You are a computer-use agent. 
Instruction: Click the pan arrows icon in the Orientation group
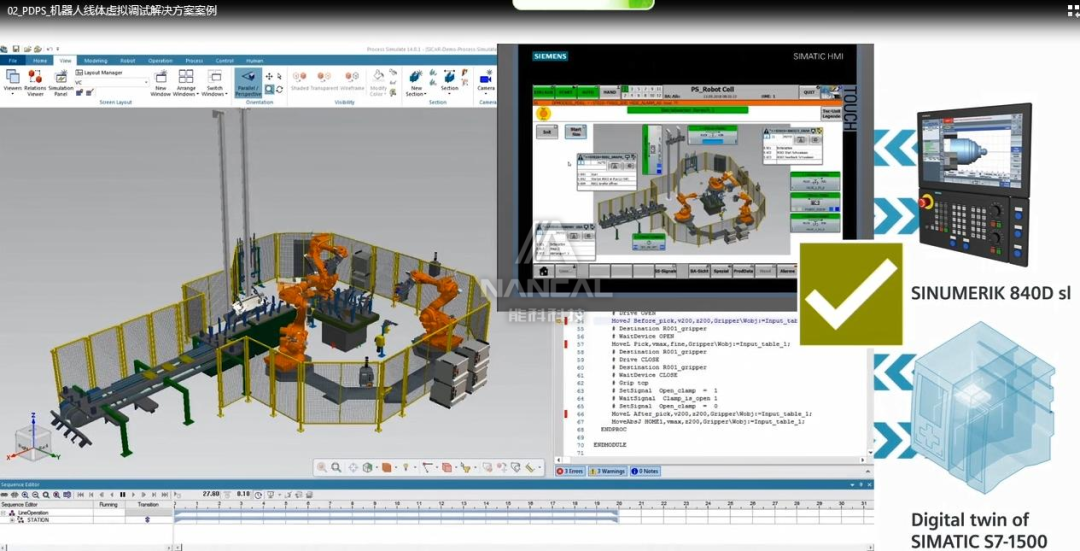click(269, 76)
